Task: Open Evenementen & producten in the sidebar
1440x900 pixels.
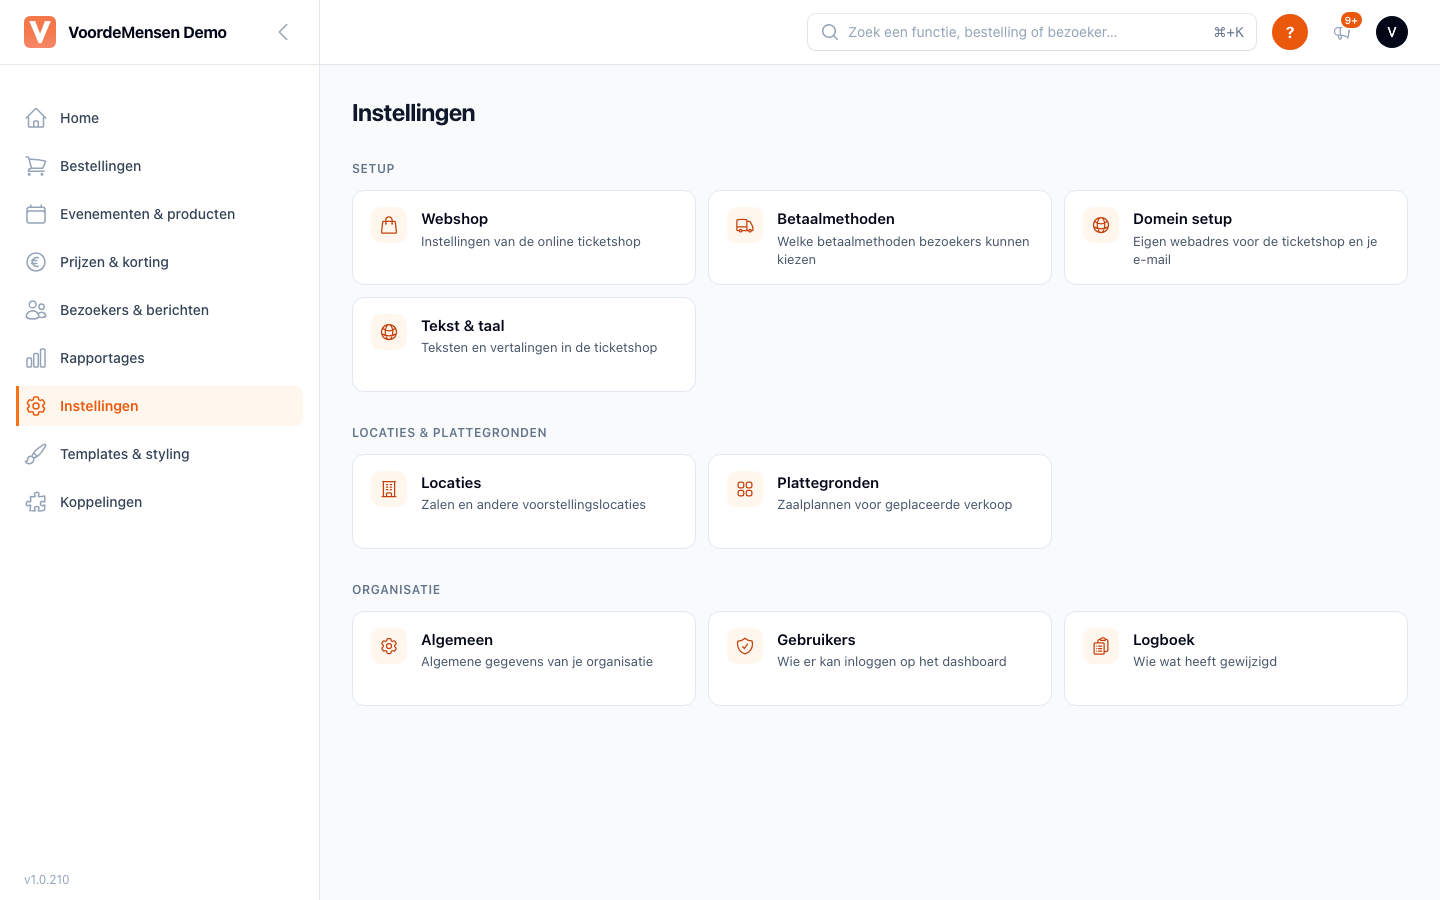Action: point(160,214)
